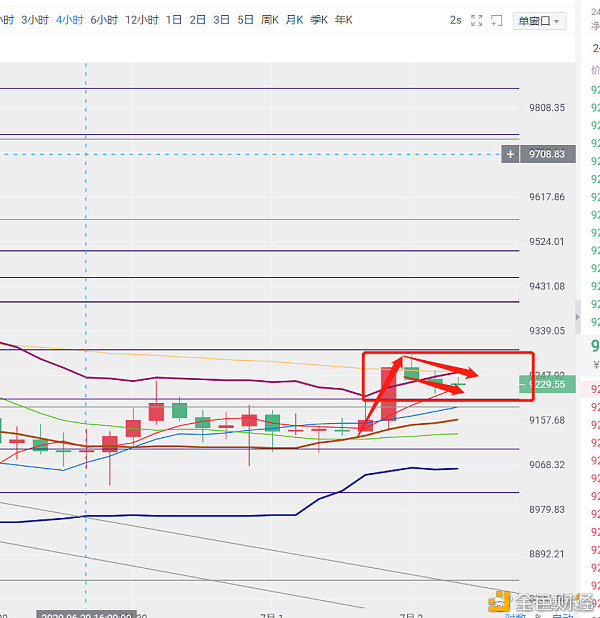Choose the 2日 timeframe
The image size is (600, 618).
coord(198,20)
